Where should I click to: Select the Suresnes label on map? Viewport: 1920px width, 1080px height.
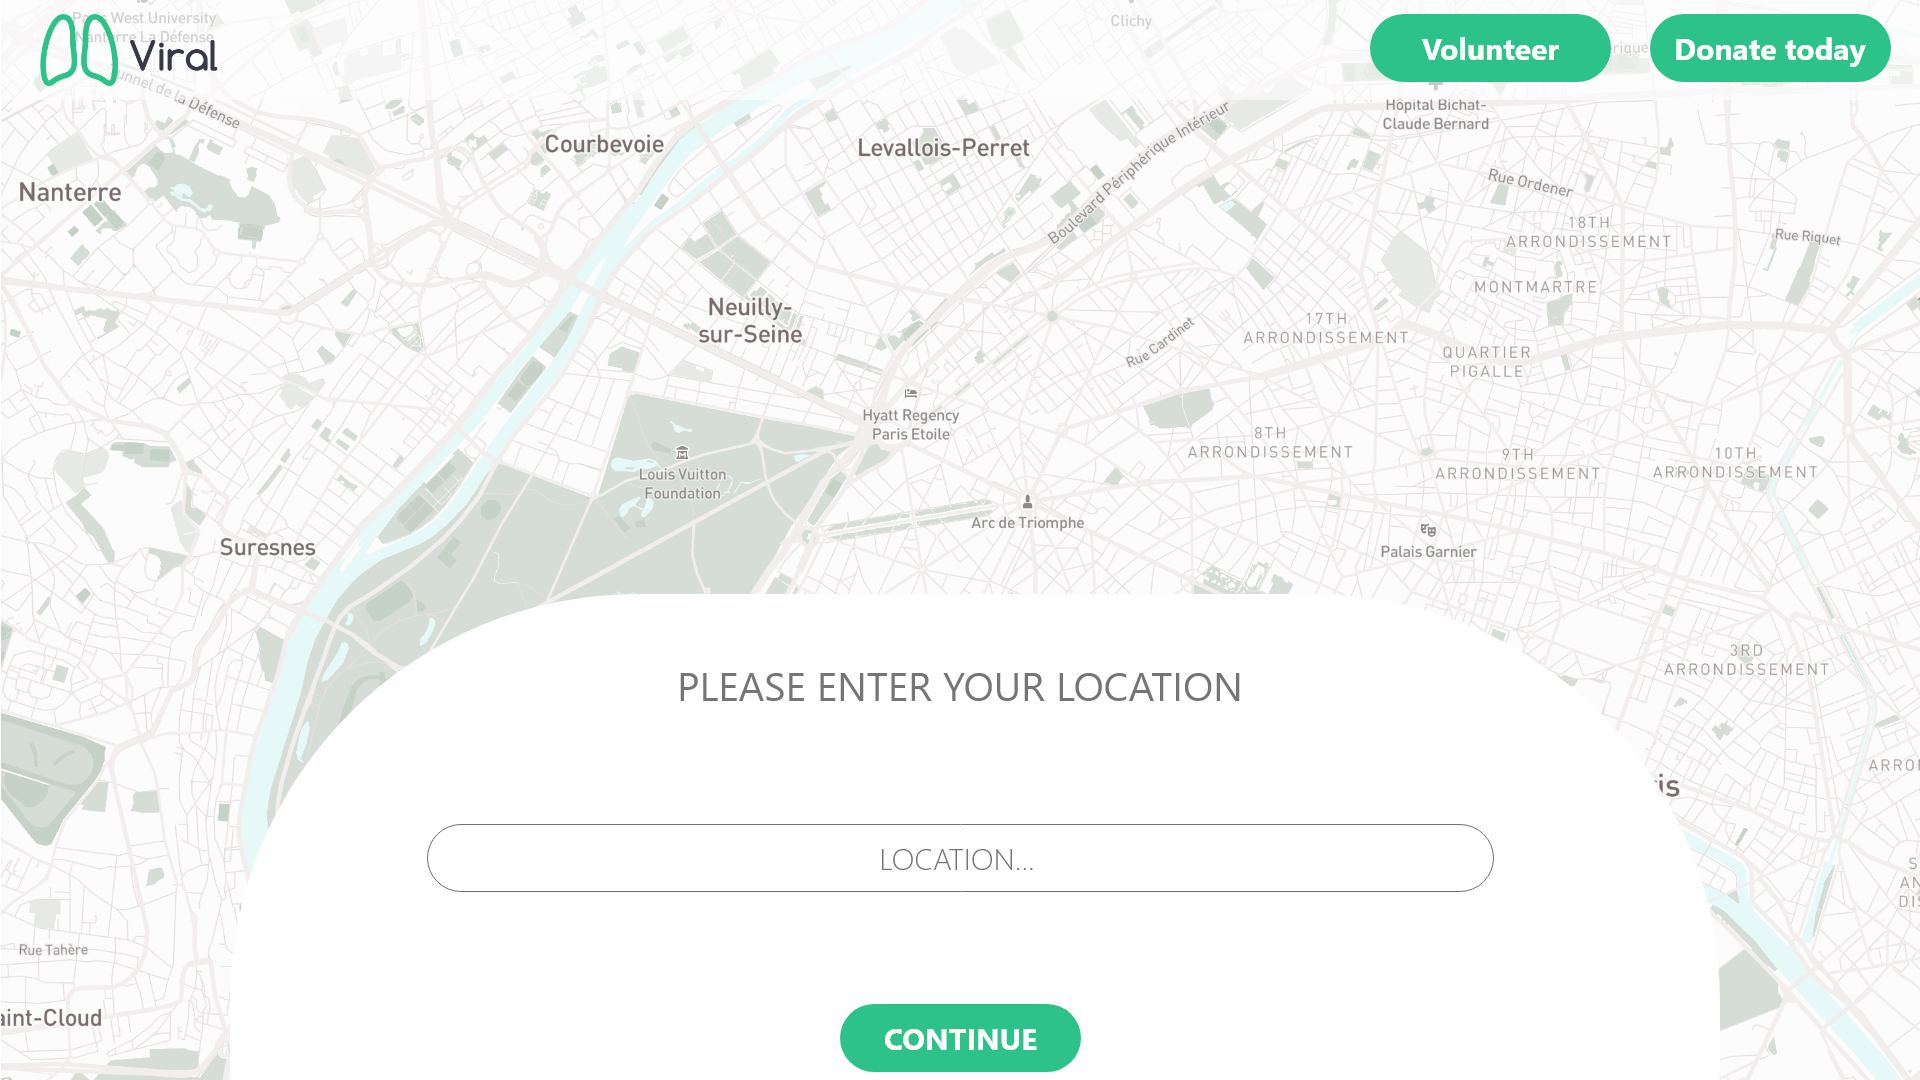[267, 547]
